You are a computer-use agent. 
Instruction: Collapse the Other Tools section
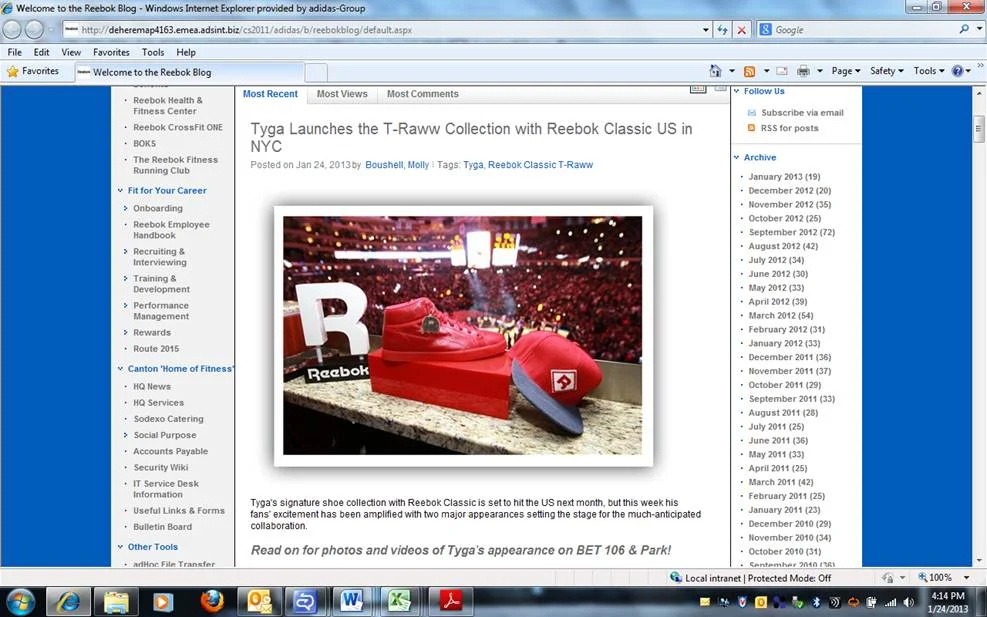(x=120, y=547)
